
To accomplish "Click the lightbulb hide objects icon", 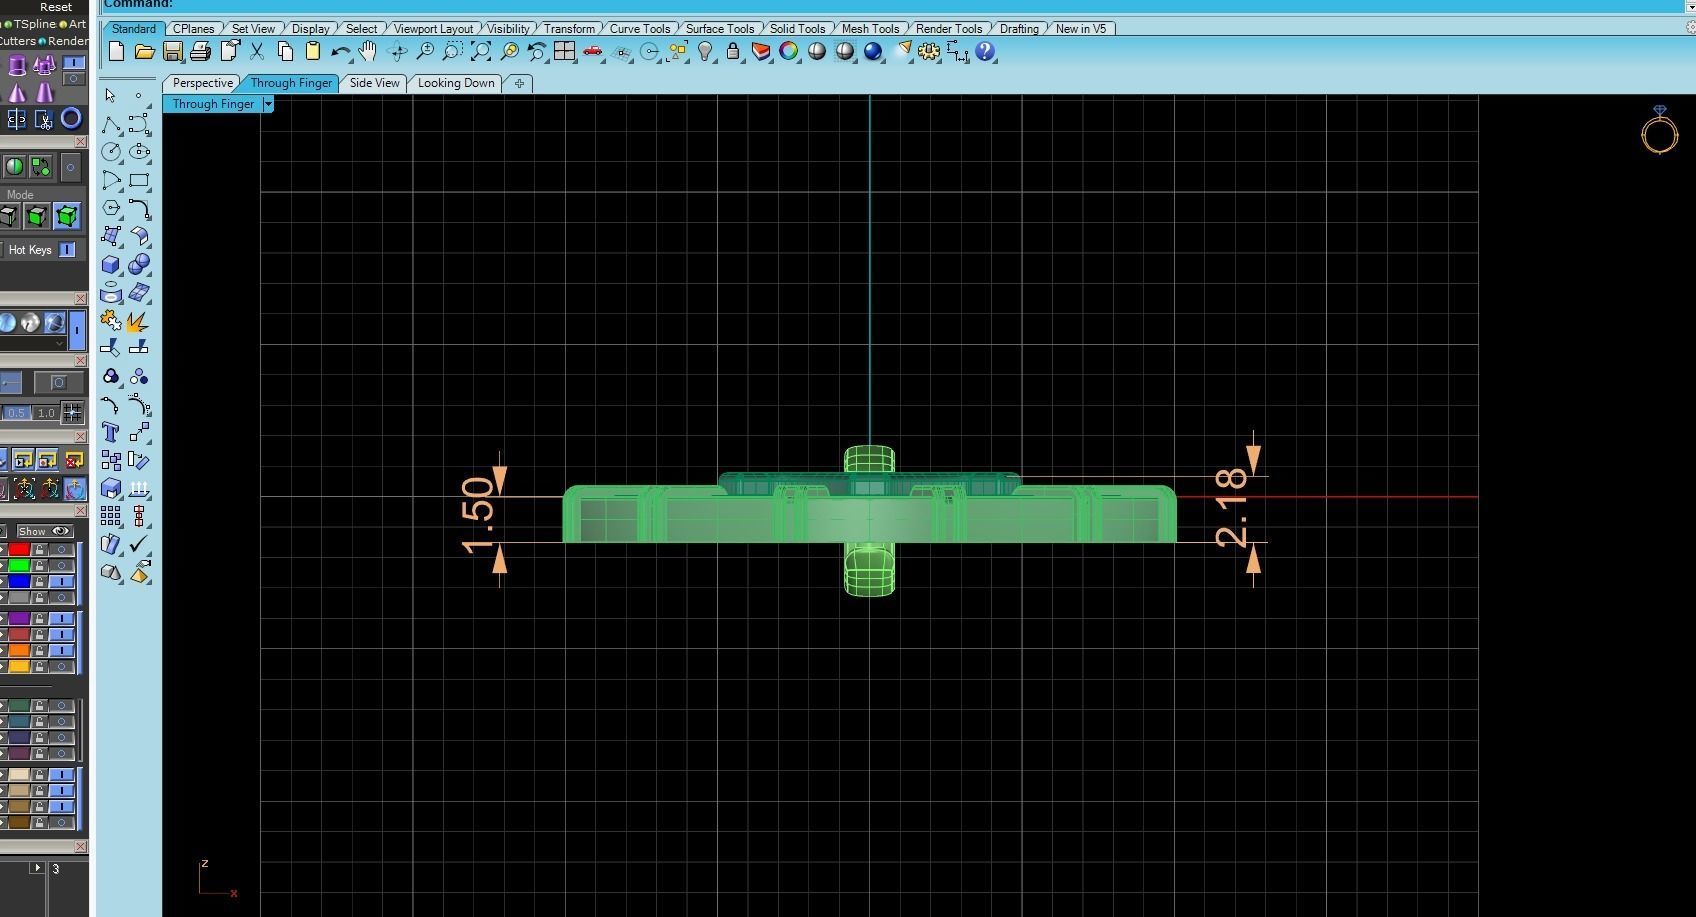I will pyautogui.click(x=705, y=52).
